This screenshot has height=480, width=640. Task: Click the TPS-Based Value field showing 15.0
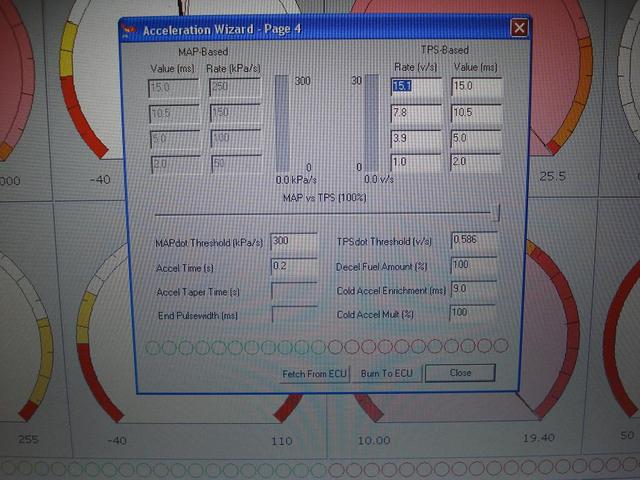tap(476, 87)
